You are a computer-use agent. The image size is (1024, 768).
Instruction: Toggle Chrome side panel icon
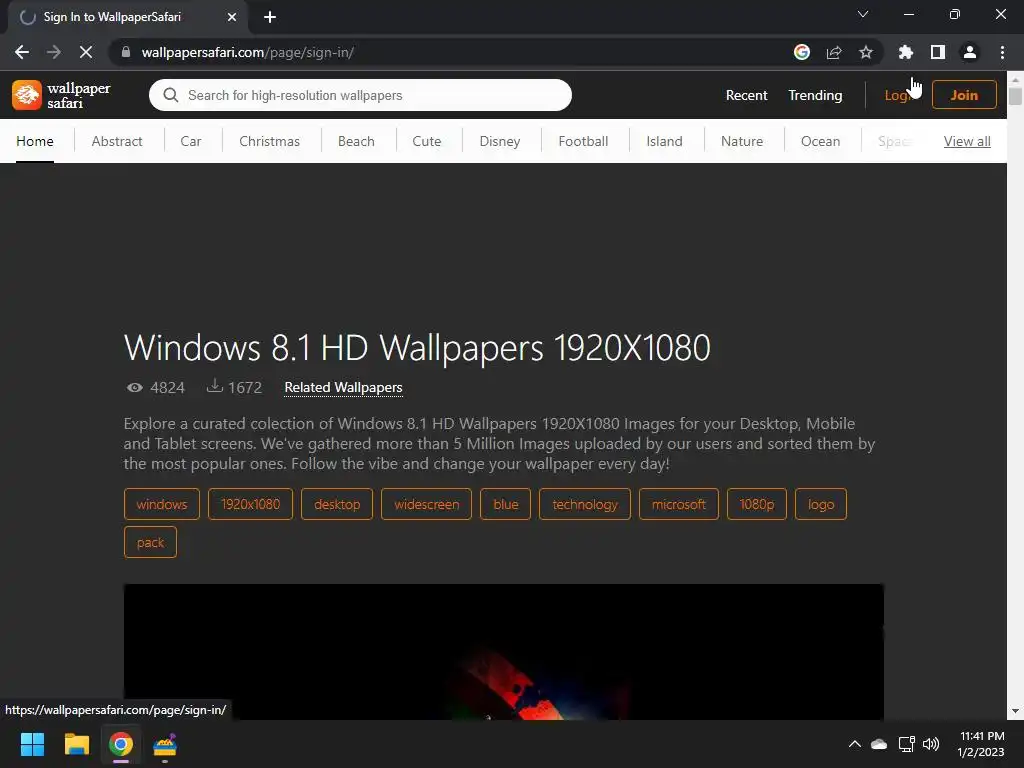tap(938, 52)
